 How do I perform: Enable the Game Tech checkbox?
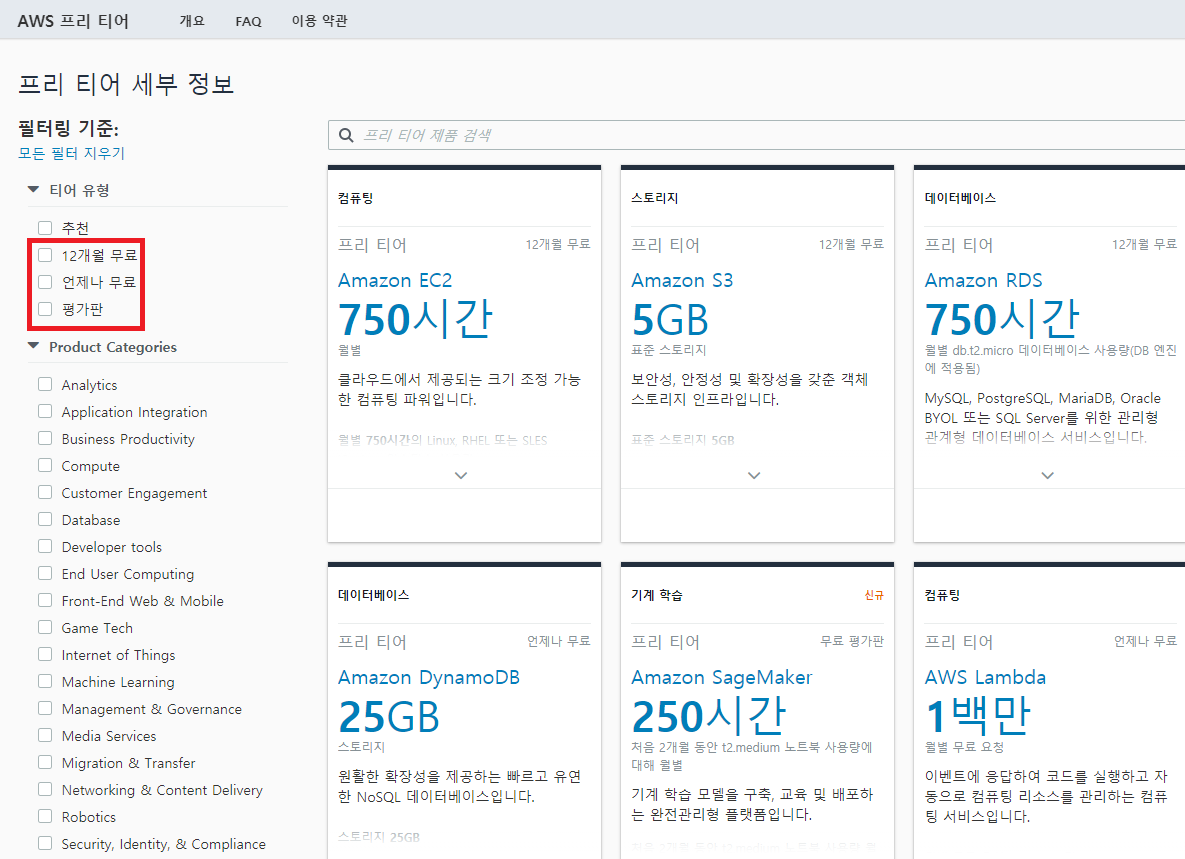click(x=45, y=627)
